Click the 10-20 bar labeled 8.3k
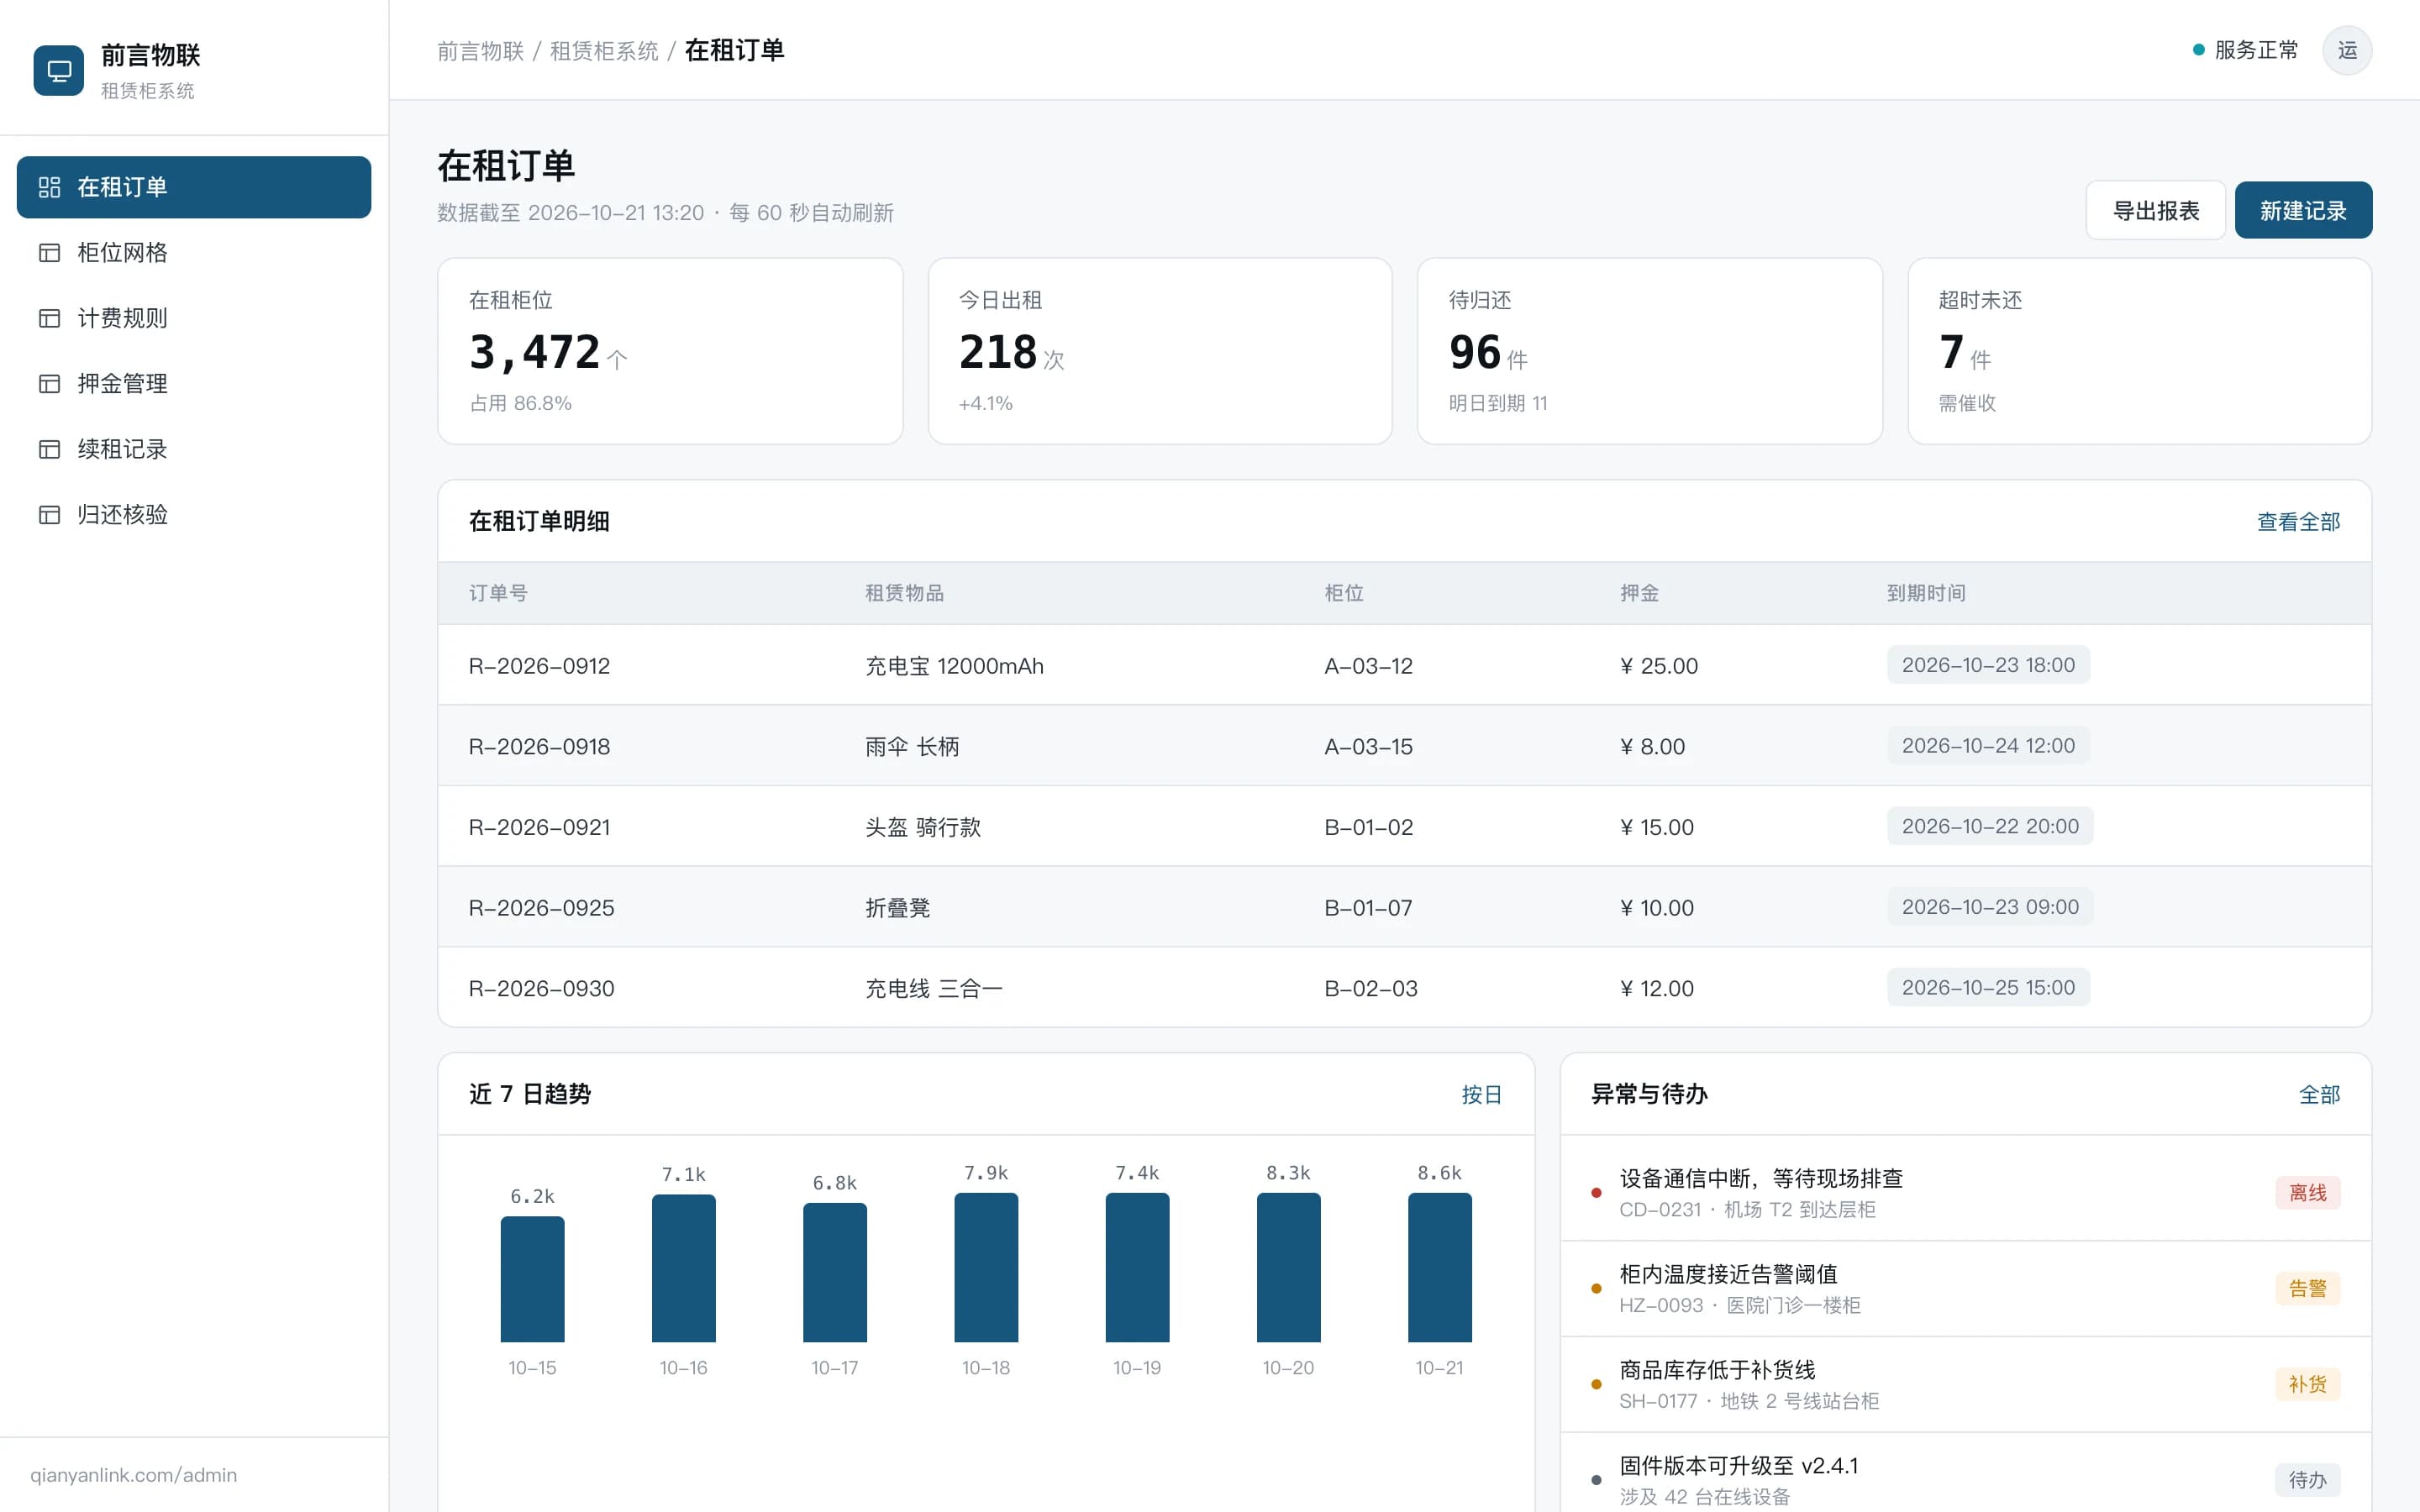The image size is (2420, 1512). point(1288,1267)
